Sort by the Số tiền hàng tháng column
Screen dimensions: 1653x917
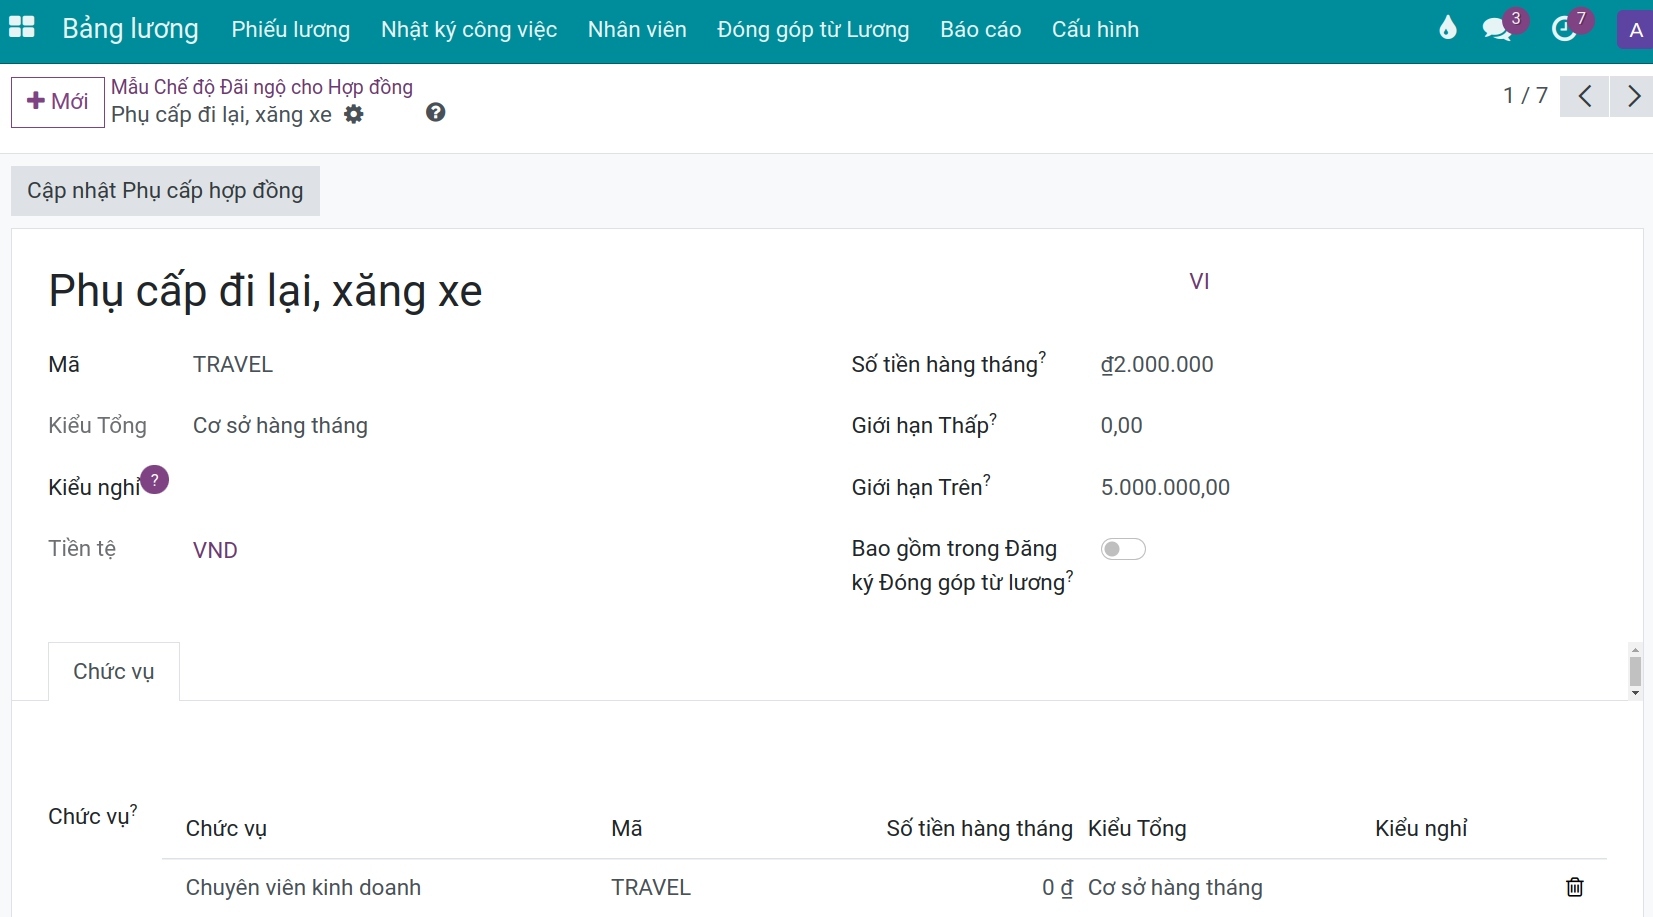(979, 829)
